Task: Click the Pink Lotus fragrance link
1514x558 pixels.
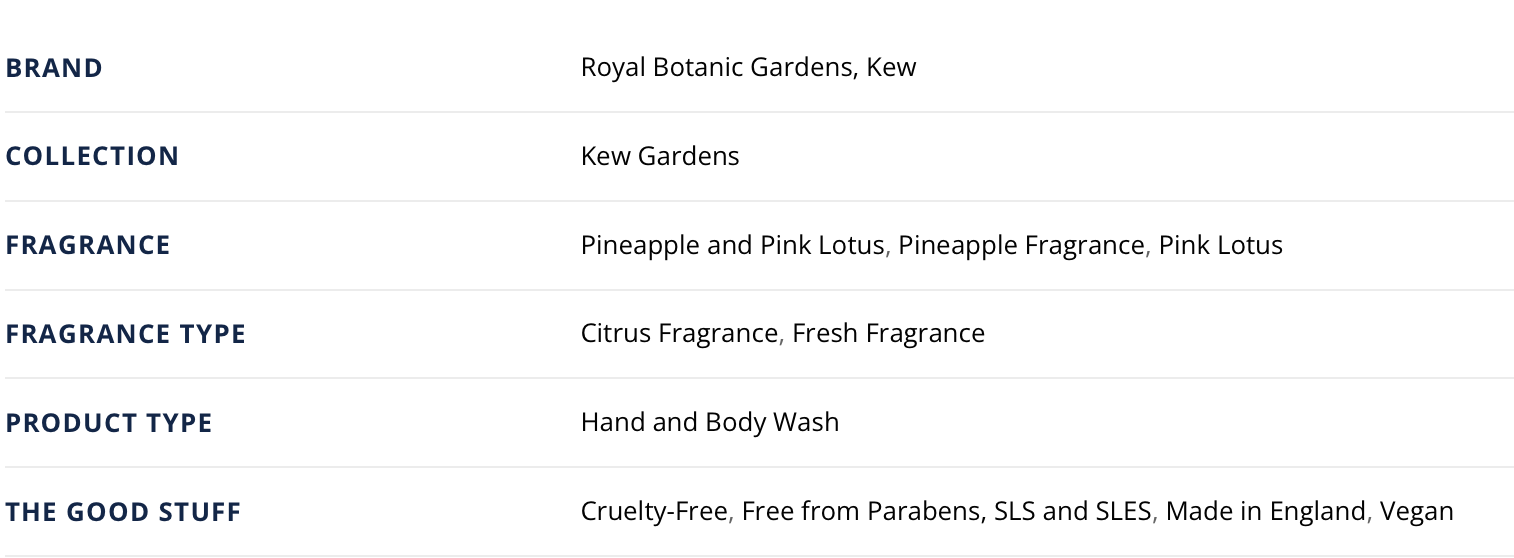Action: point(1220,245)
